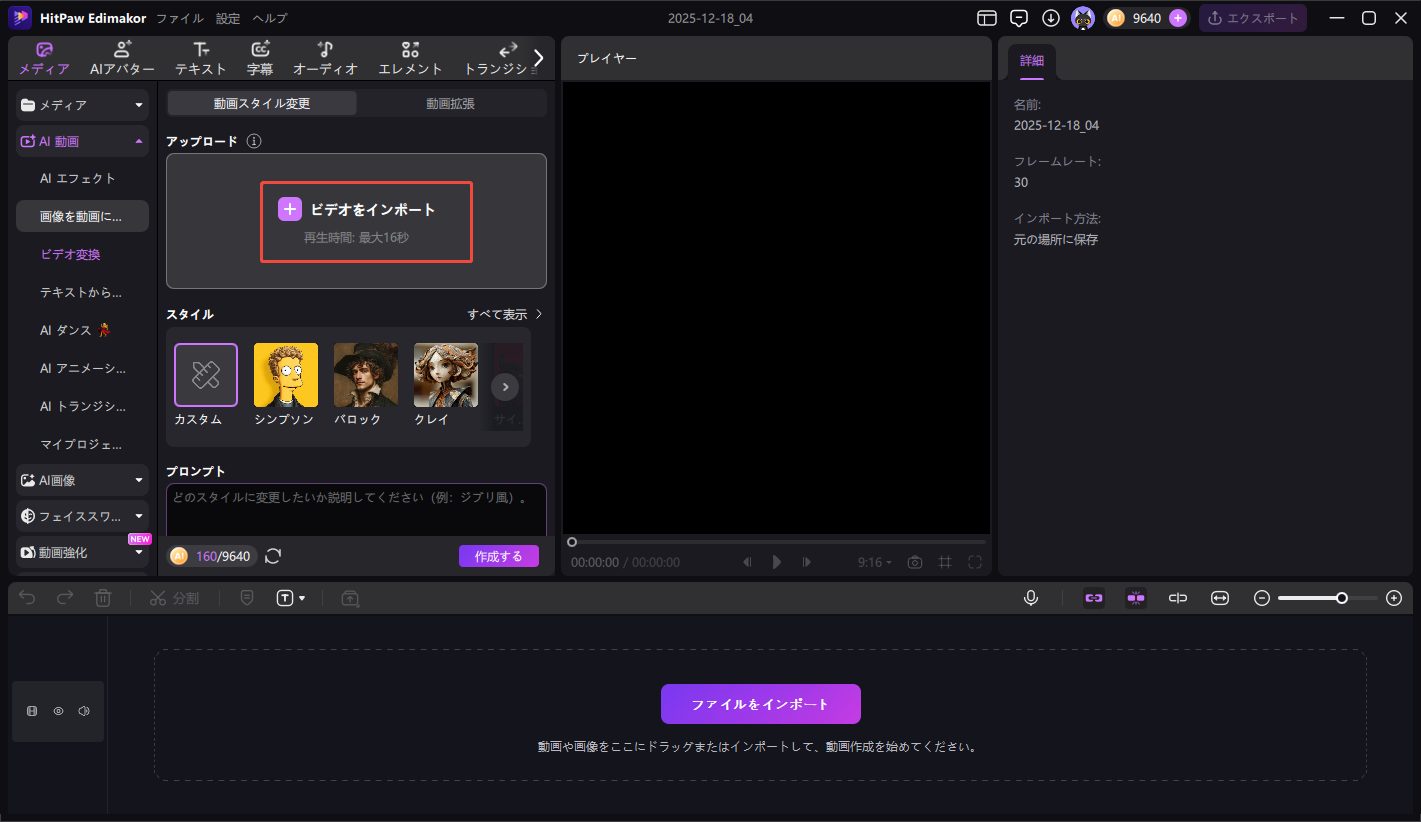Open the ファイル menu
The height and width of the screenshot is (822, 1421).
point(180,18)
